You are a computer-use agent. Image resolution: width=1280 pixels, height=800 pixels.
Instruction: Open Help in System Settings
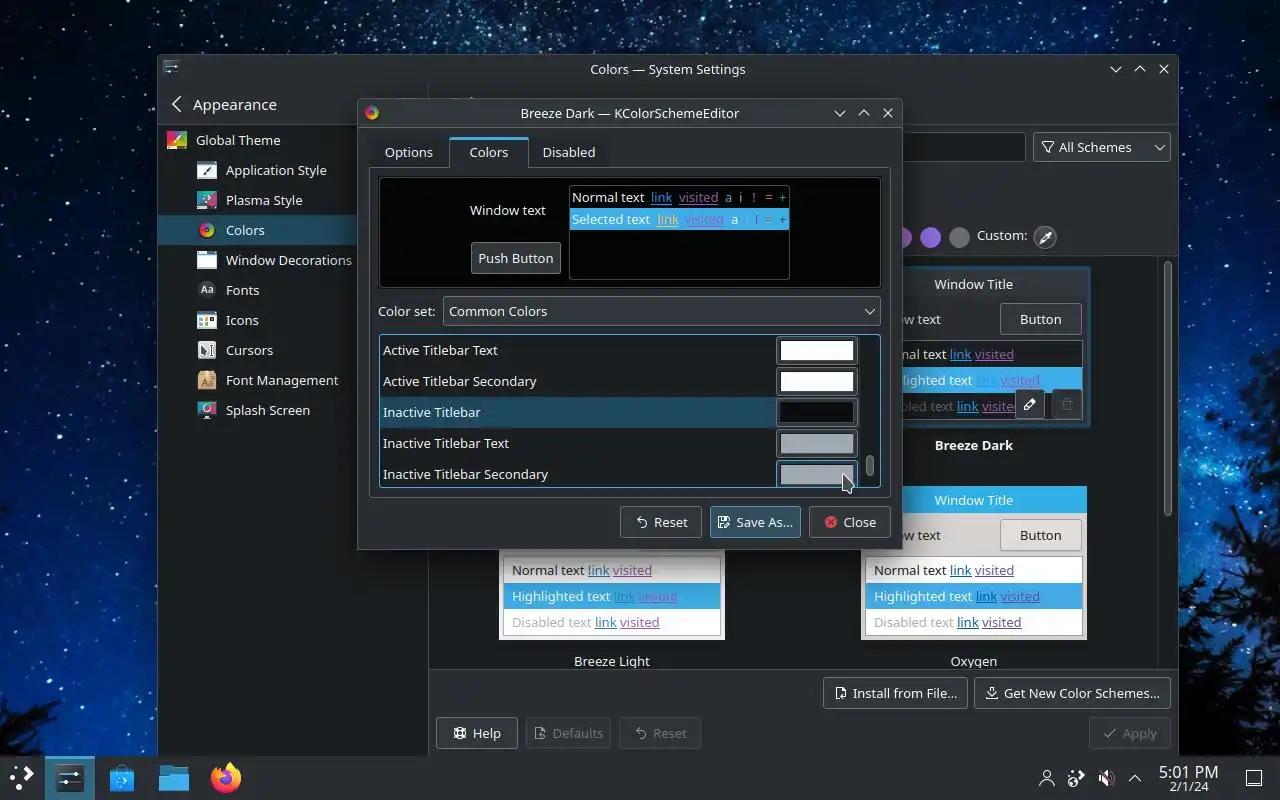click(x=476, y=733)
